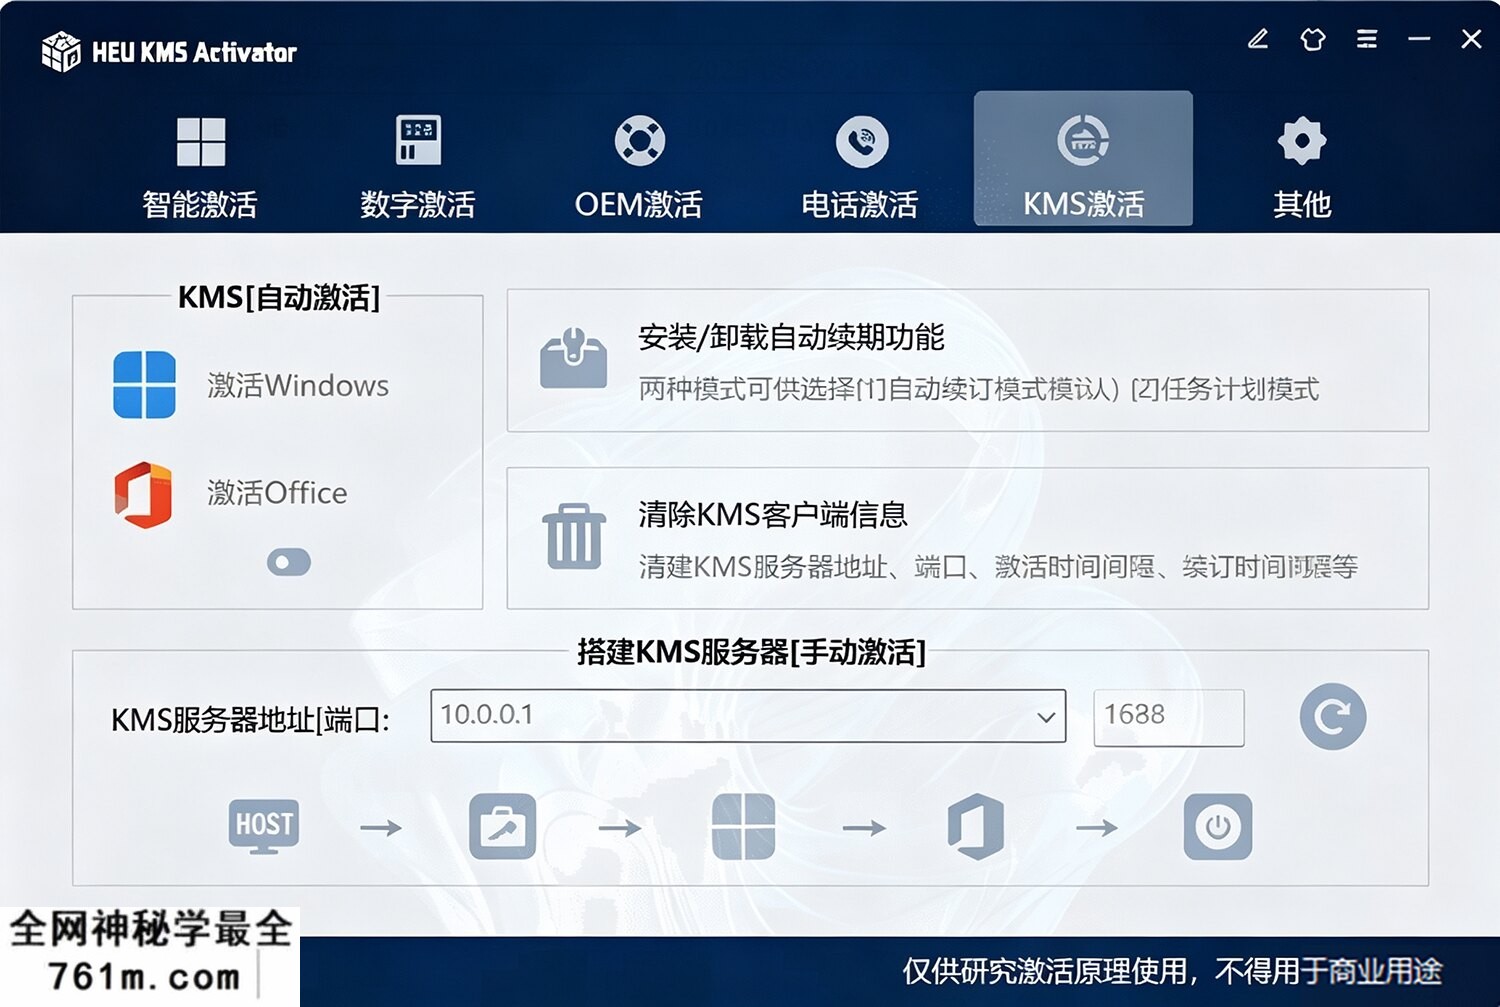
Task: Click the footer notice 仅供研究激活原理使用
Action: pos(1172,971)
